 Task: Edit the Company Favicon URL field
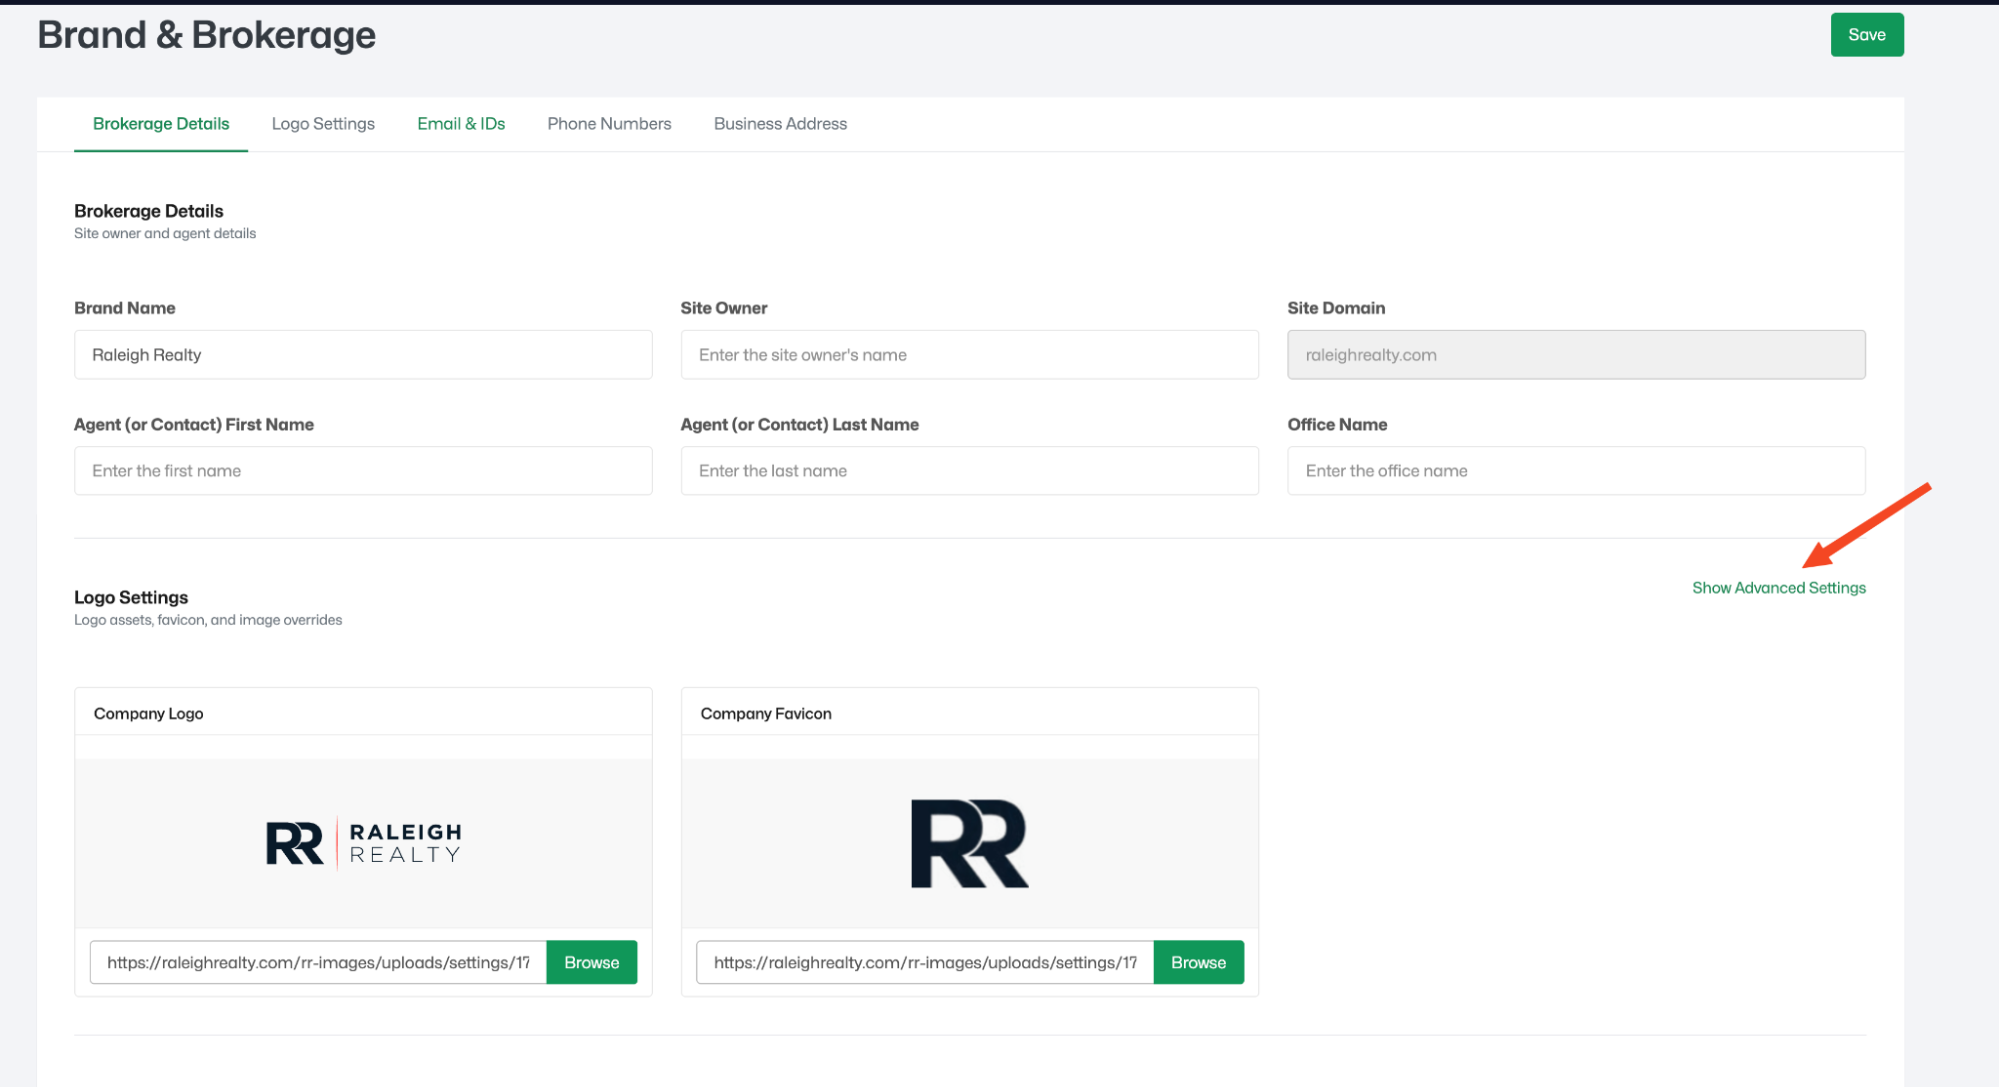[x=925, y=962]
